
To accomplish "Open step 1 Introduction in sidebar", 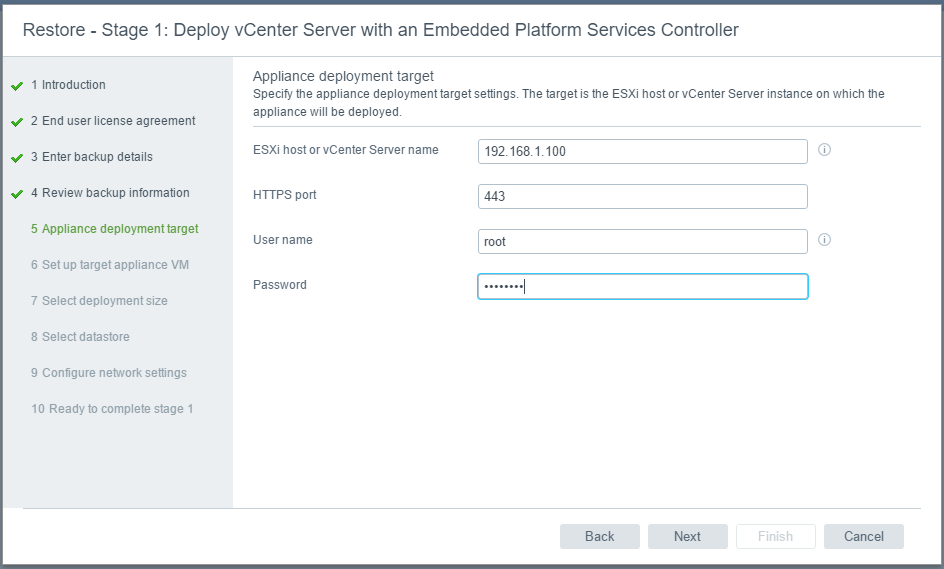I will (x=68, y=85).
